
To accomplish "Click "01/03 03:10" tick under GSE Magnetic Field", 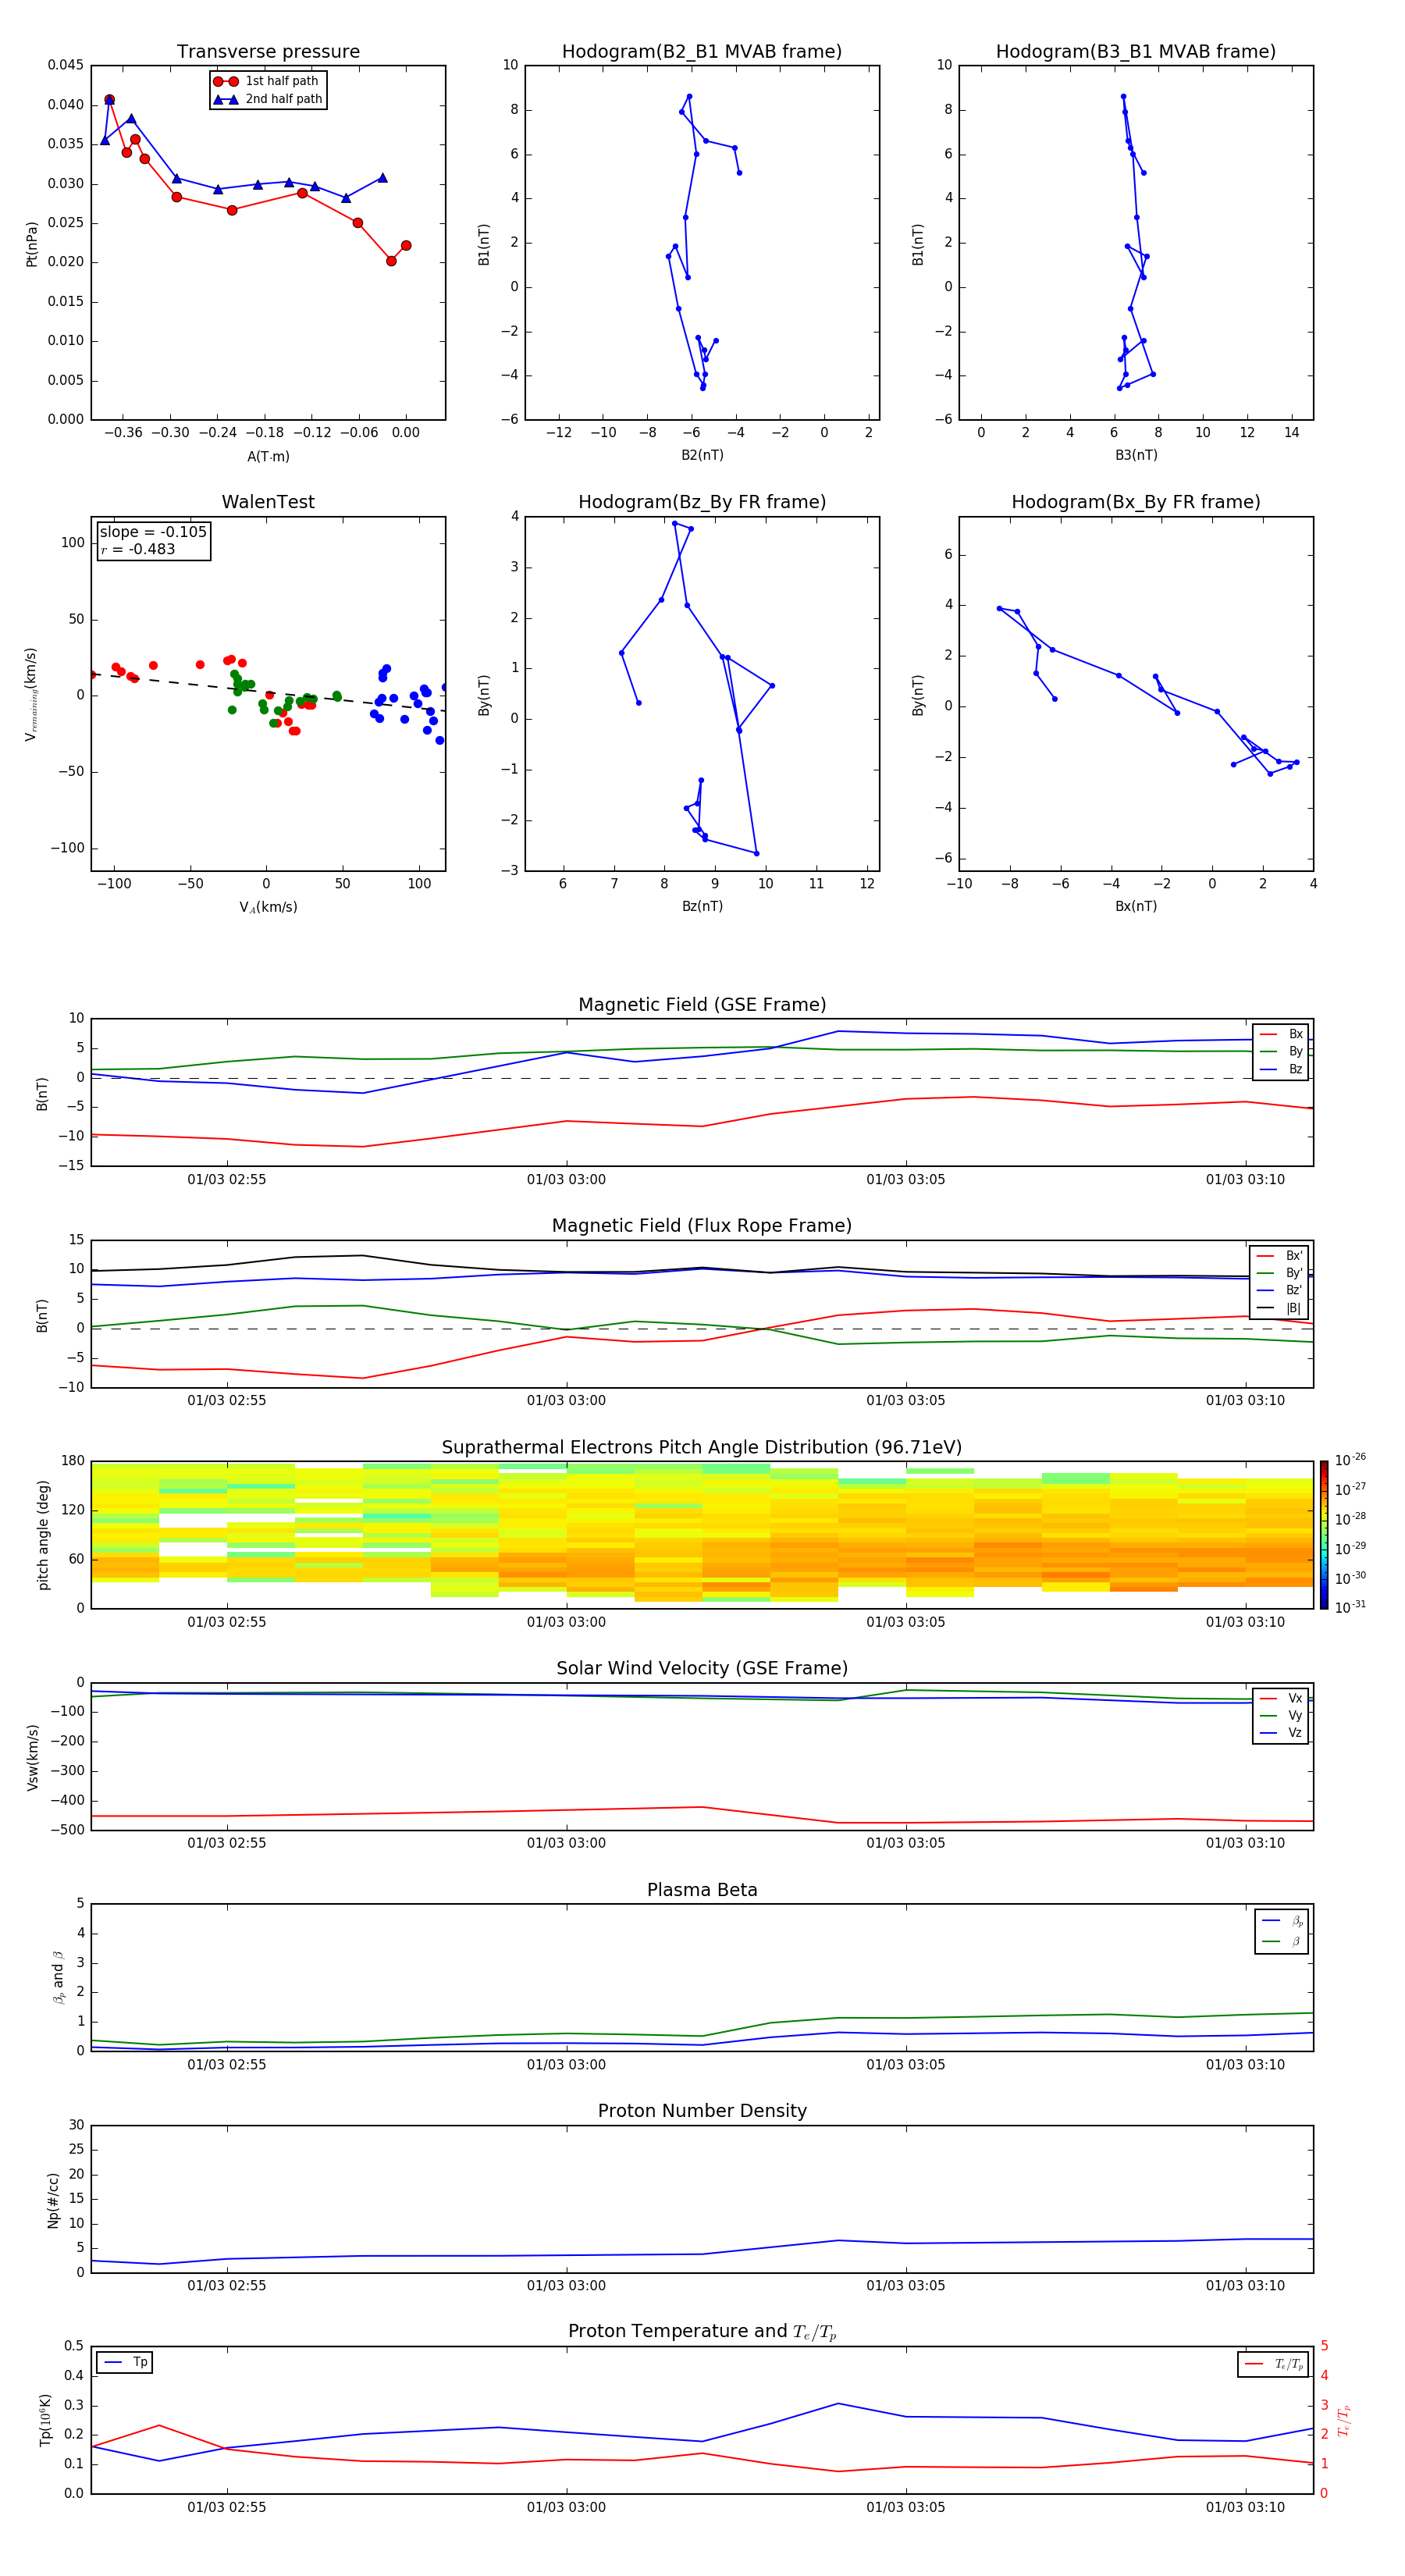I will coord(1245,1179).
